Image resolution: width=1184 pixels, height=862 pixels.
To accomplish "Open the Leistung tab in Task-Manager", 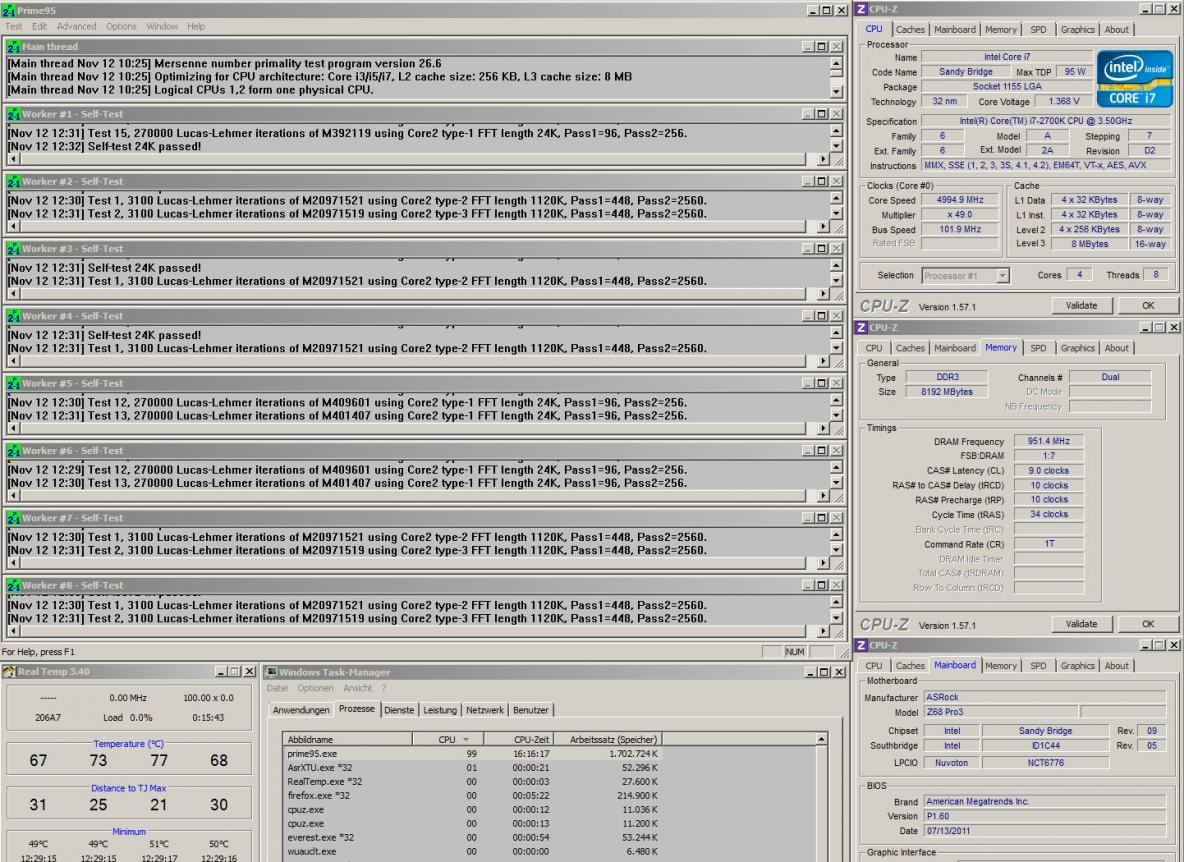I will click(439, 710).
